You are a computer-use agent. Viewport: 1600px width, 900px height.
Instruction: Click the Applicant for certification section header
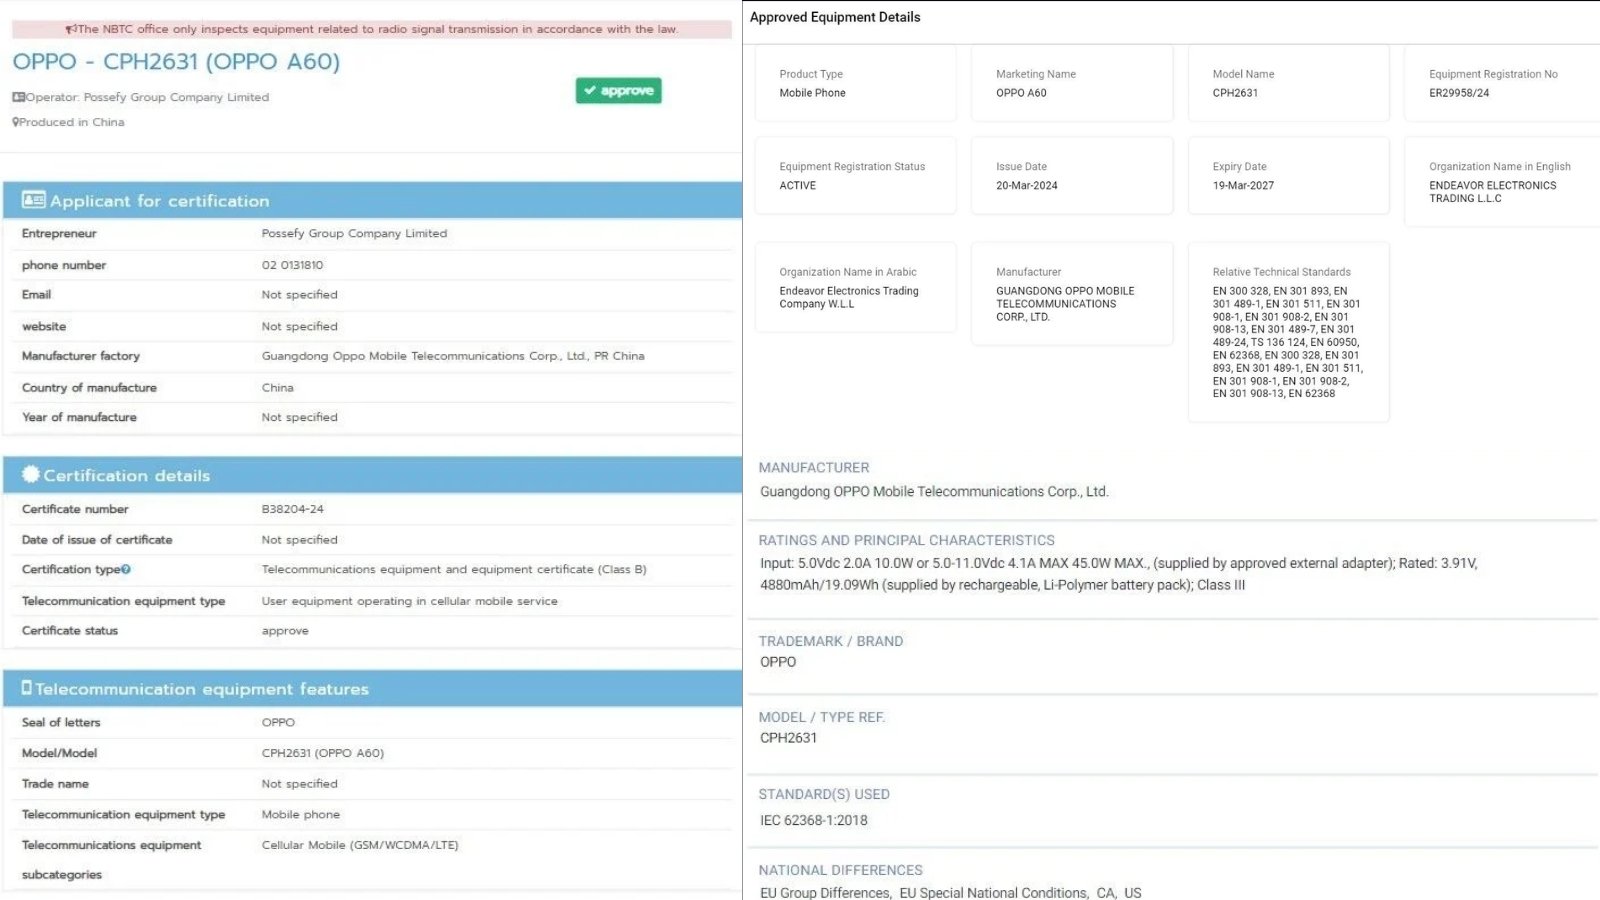[x=372, y=200]
